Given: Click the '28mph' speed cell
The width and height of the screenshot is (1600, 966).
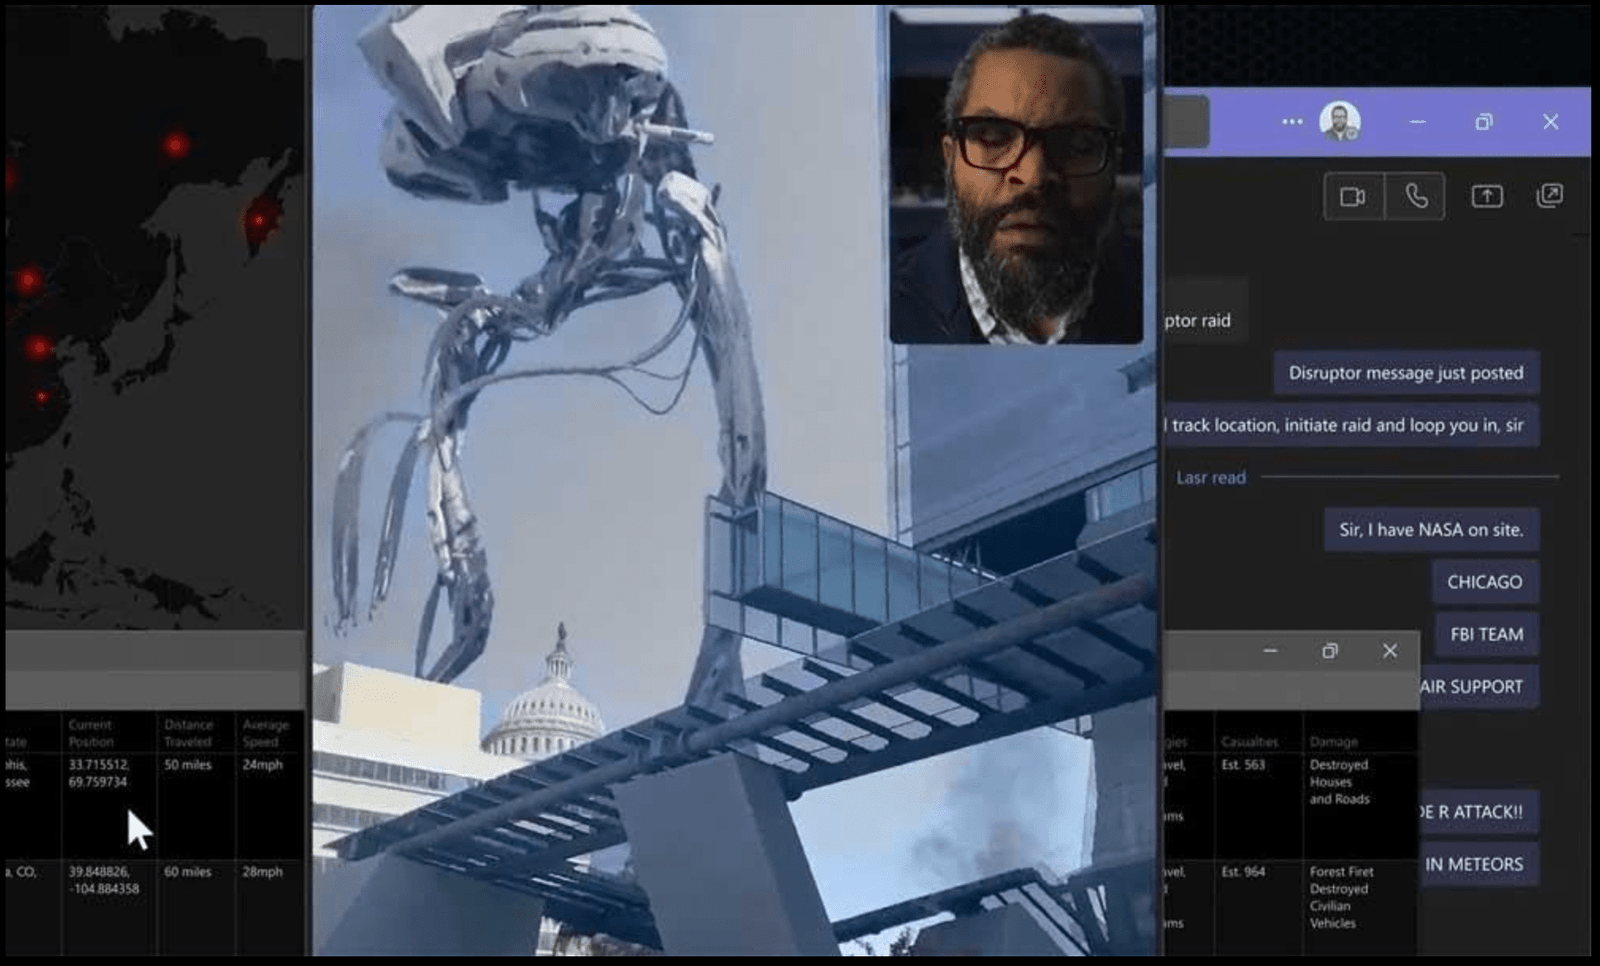Looking at the screenshot, I should 262,872.
